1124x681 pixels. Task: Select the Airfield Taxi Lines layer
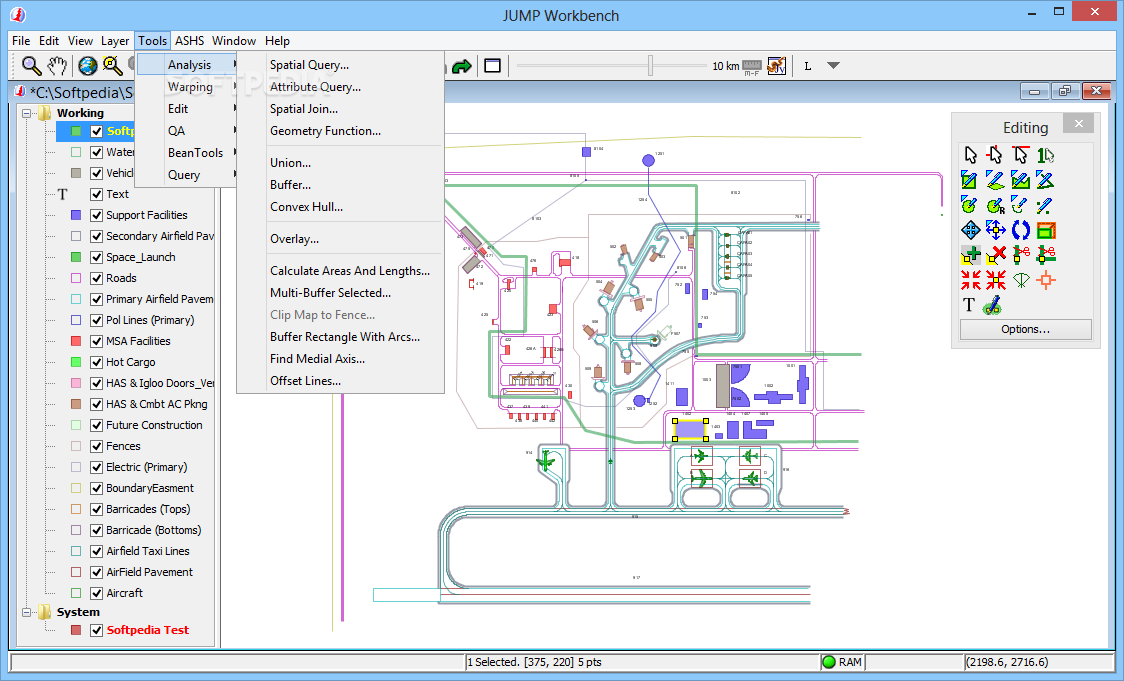tap(148, 551)
